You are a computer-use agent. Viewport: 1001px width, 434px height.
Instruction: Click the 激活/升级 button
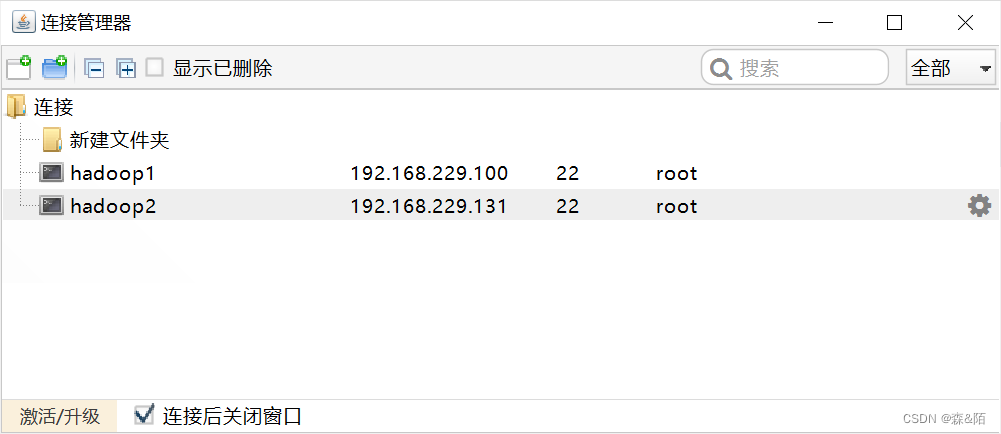click(59, 416)
